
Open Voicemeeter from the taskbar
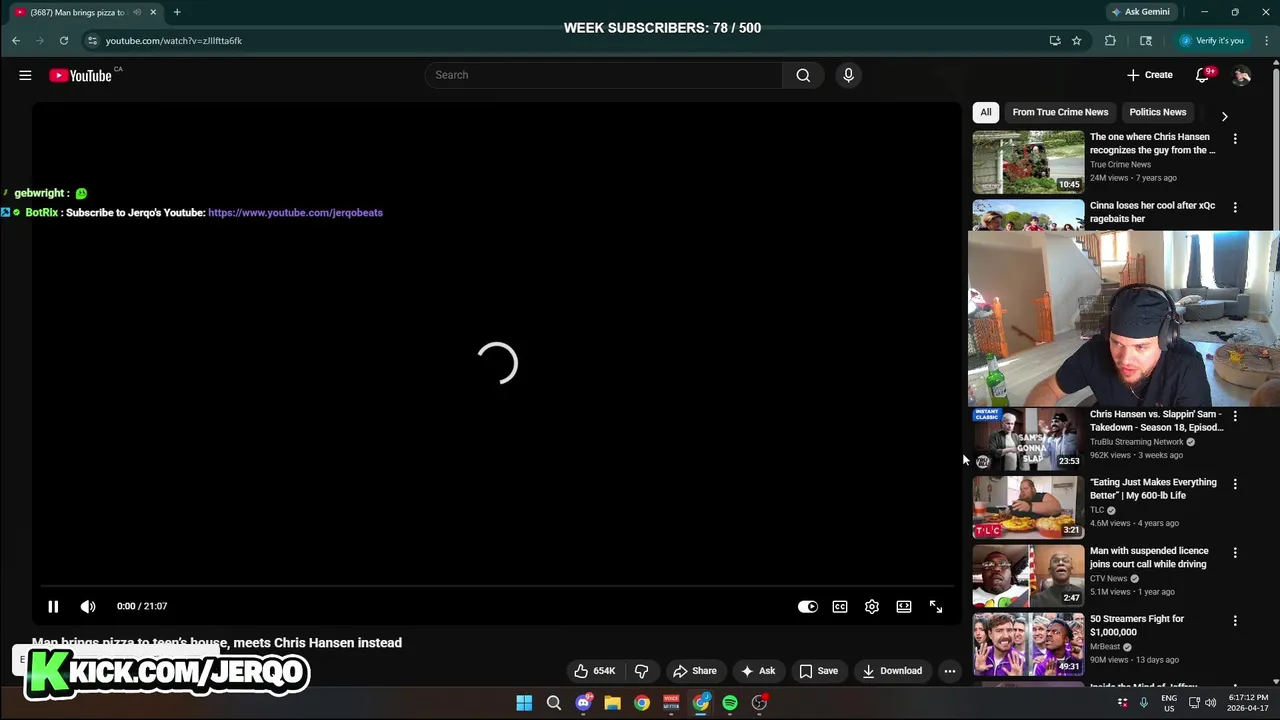(x=671, y=703)
